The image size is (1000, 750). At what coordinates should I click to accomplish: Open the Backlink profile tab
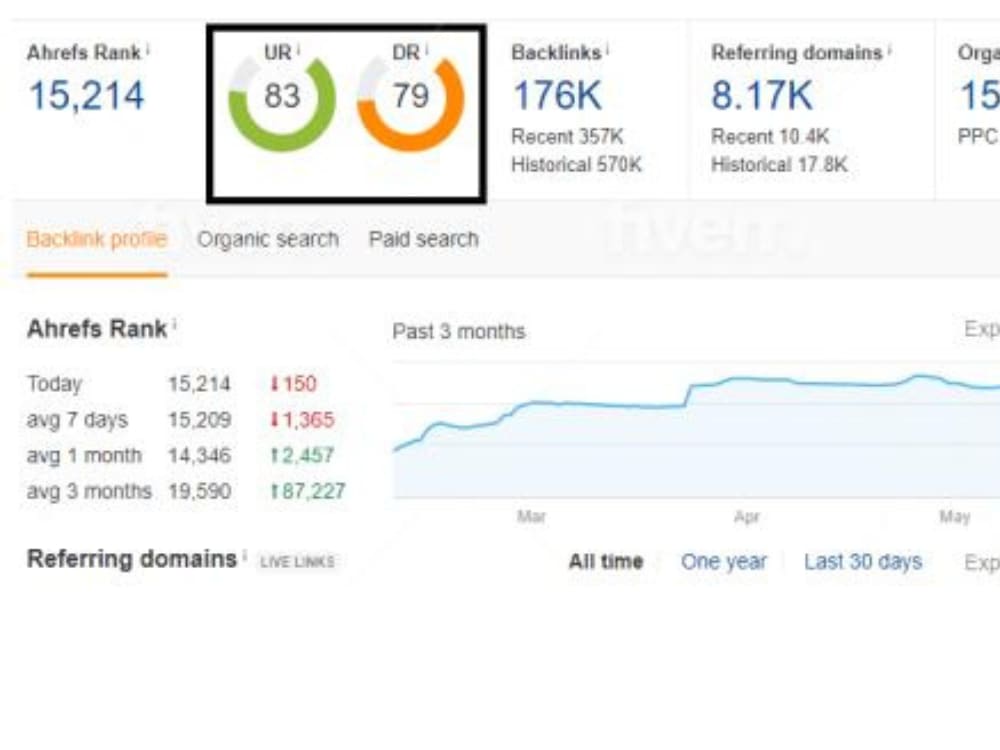[97, 239]
